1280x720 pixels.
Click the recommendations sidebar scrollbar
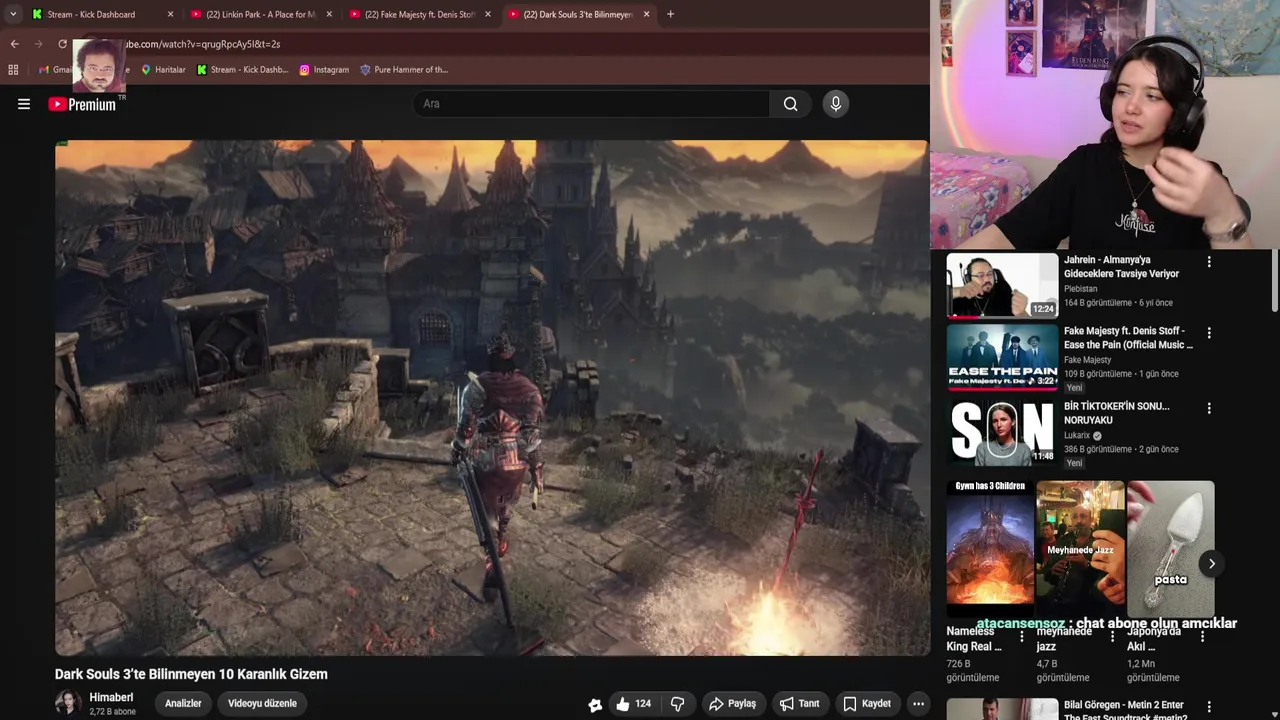click(1275, 282)
